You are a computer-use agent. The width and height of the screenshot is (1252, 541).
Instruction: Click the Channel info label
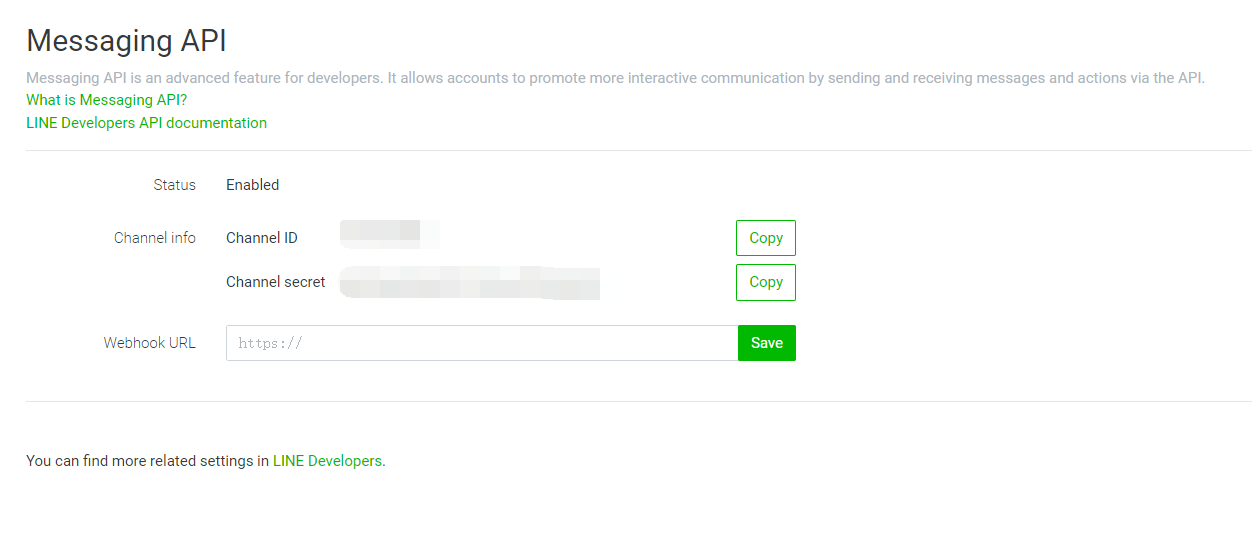coord(154,238)
